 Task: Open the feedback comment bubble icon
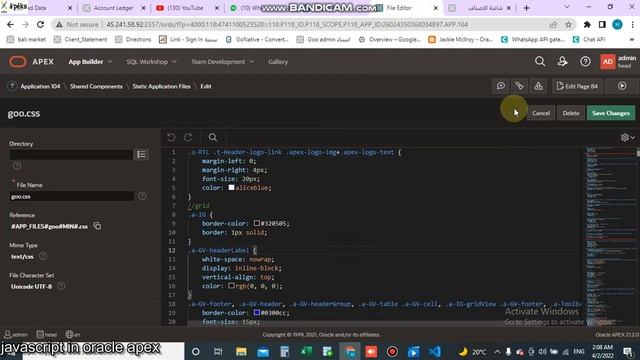click(501, 86)
